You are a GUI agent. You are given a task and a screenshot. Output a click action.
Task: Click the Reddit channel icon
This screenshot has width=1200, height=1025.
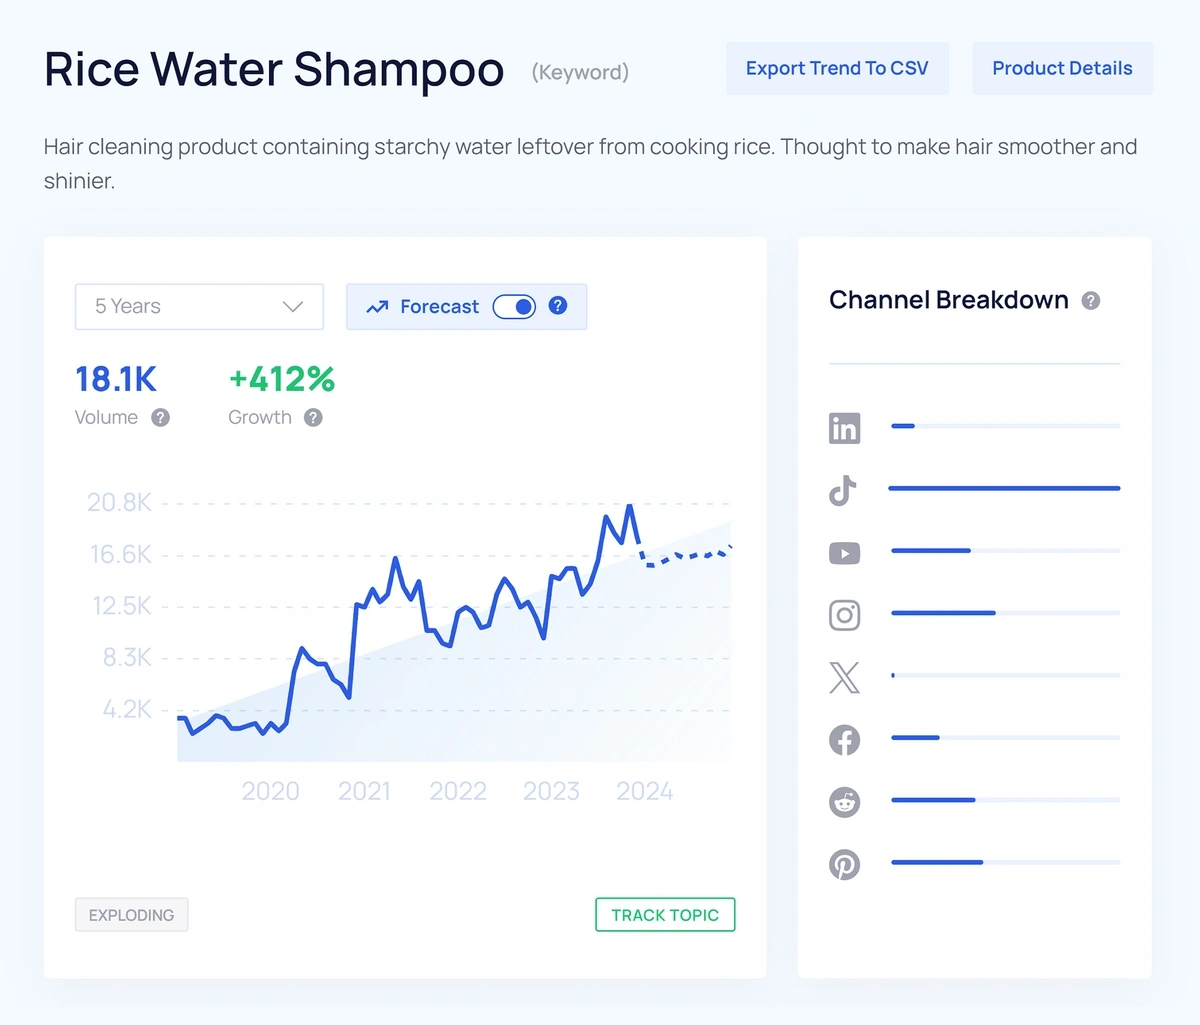[x=844, y=802]
